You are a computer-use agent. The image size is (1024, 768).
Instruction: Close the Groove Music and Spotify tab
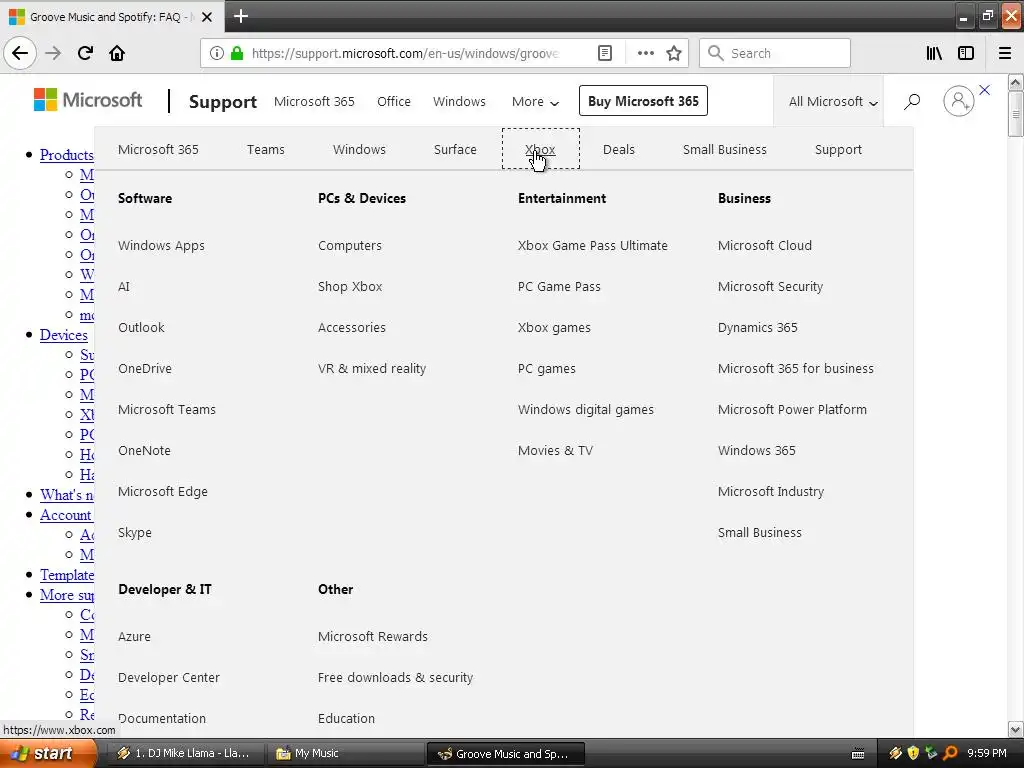pyautogui.click(x=207, y=17)
